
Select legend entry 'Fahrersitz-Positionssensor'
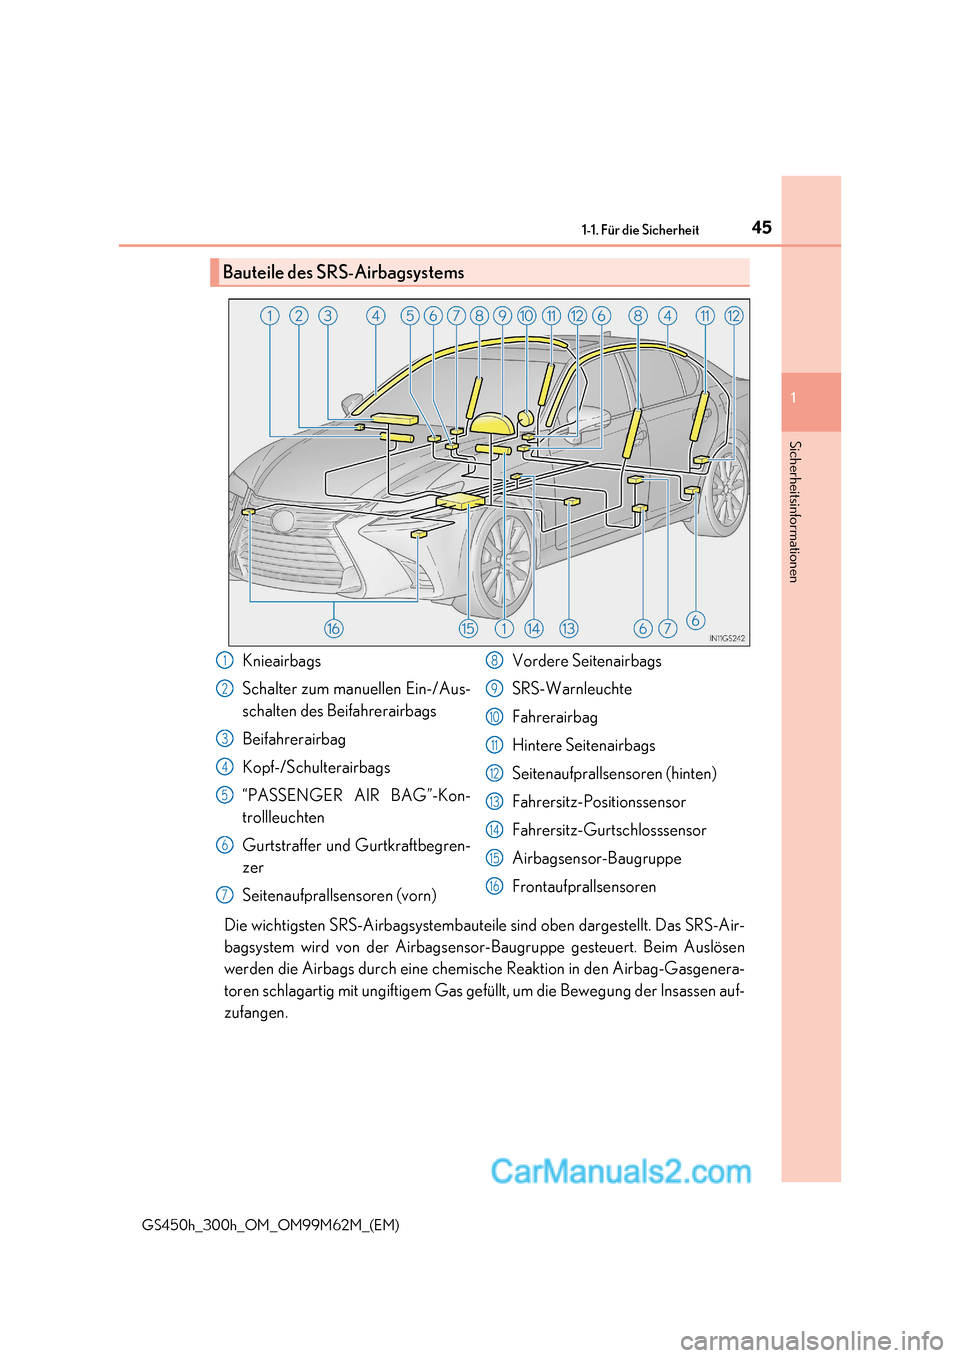(598, 802)
